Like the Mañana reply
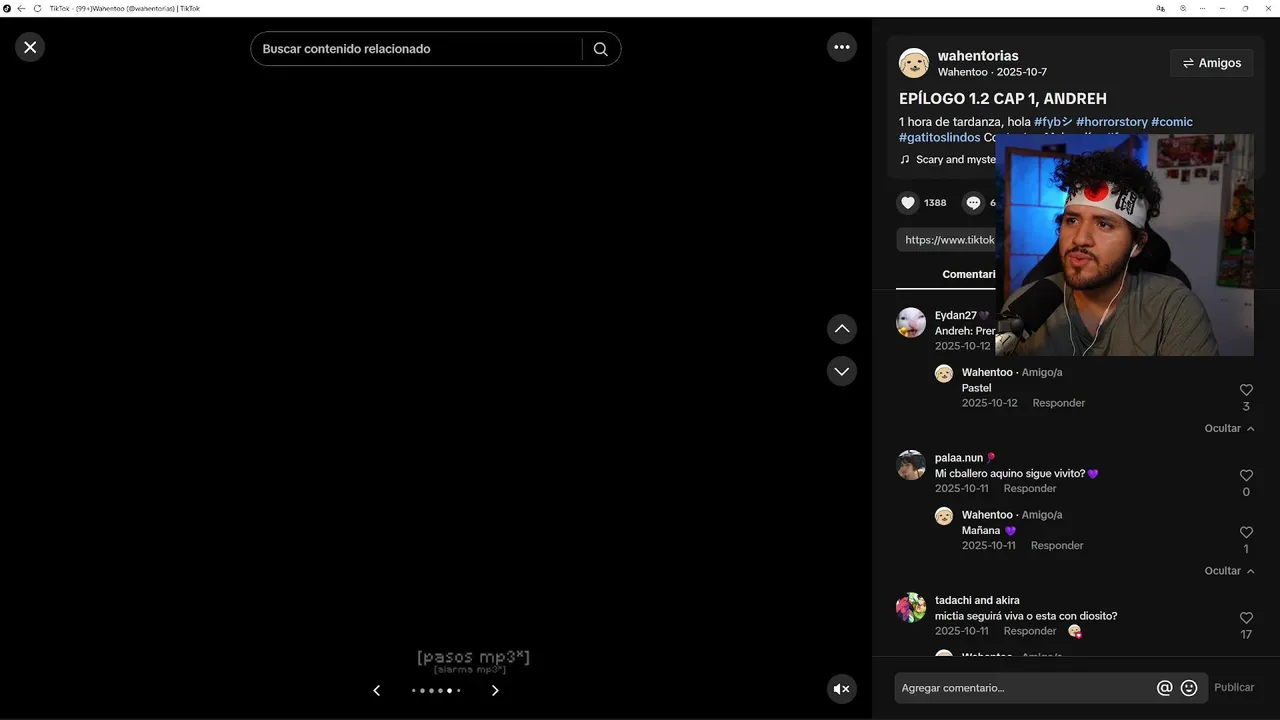The height and width of the screenshot is (720, 1280). 1246,533
